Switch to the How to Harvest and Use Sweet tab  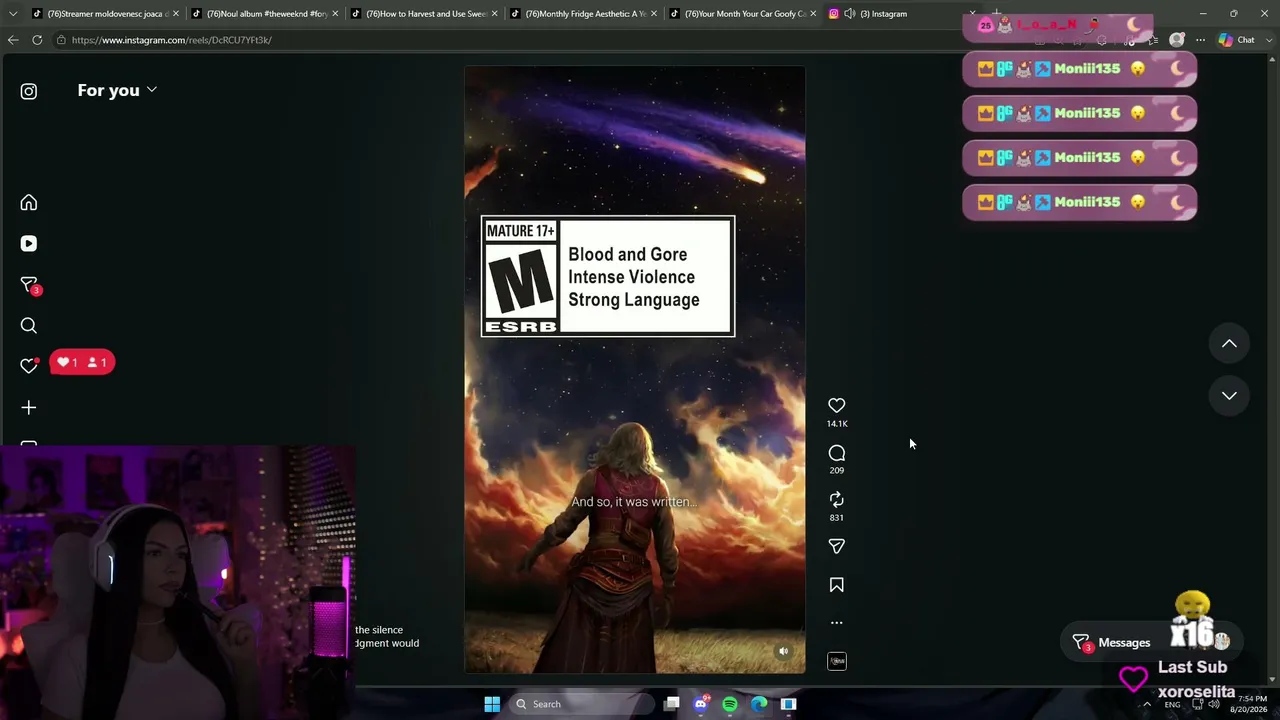[423, 14]
